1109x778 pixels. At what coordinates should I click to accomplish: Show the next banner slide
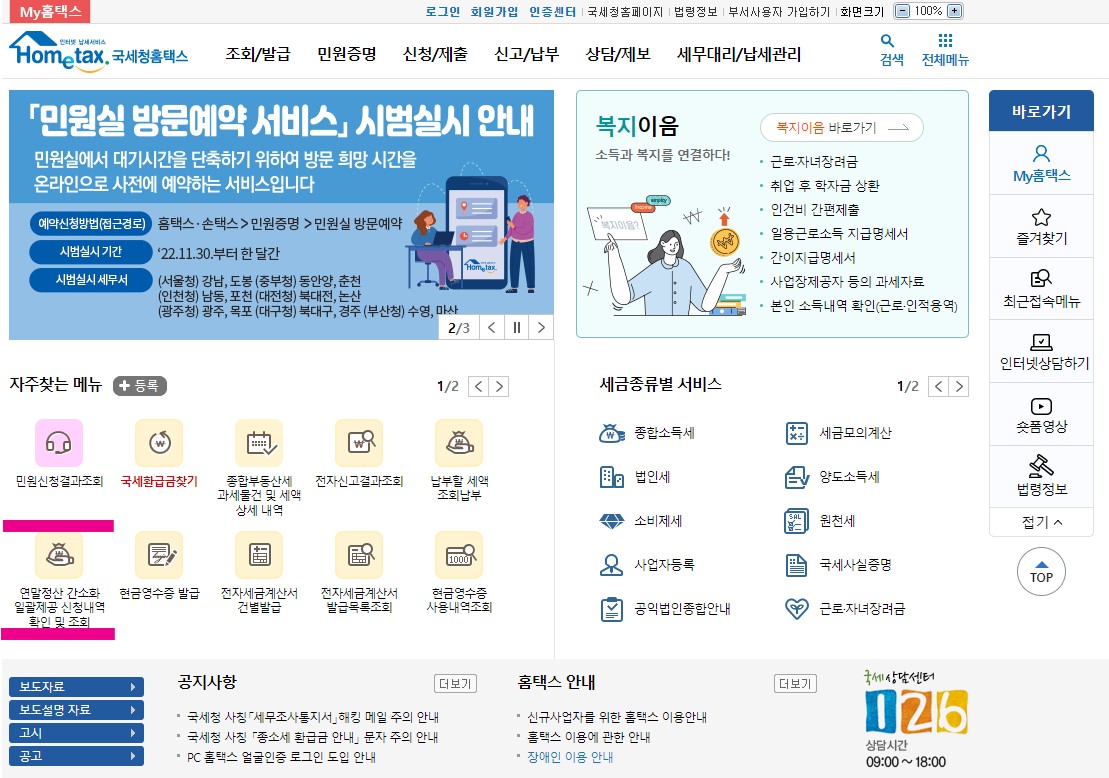(x=542, y=327)
